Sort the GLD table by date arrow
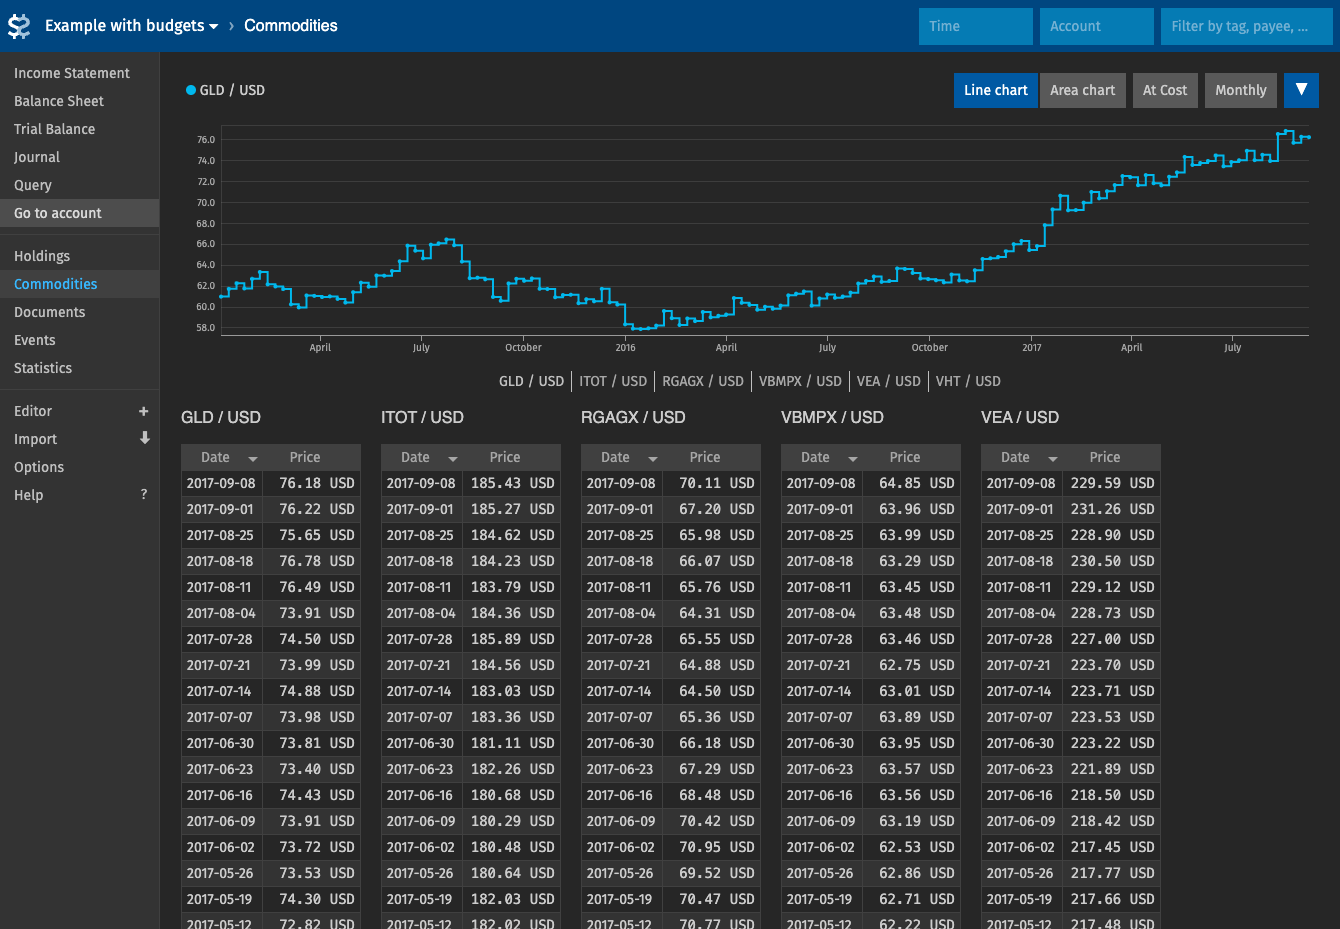1340x929 pixels. coord(253,458)
